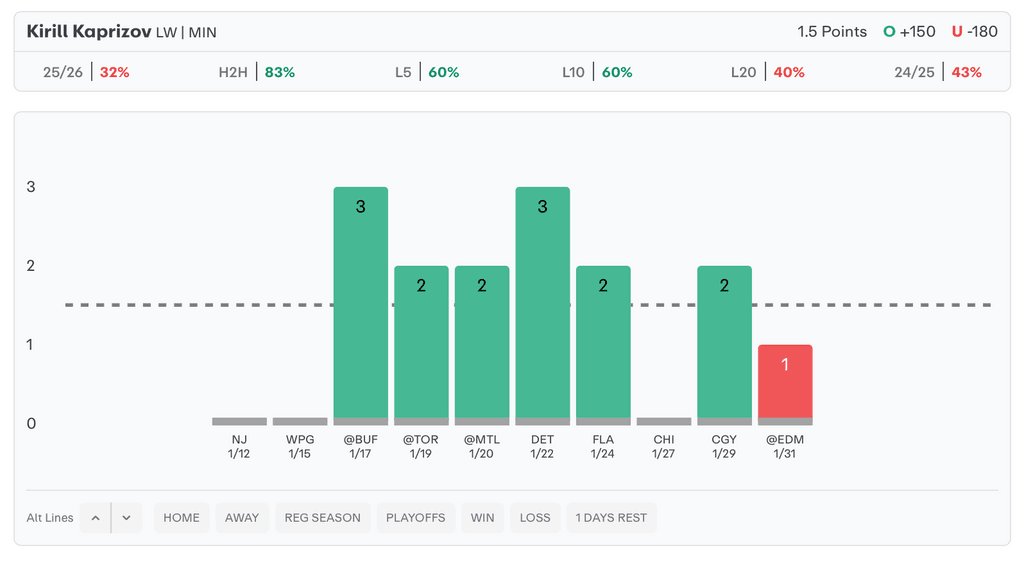Viewport: 1024px width, 561px height.
Task: Decrease the alt line with down chevron
Action: [127, 518]
